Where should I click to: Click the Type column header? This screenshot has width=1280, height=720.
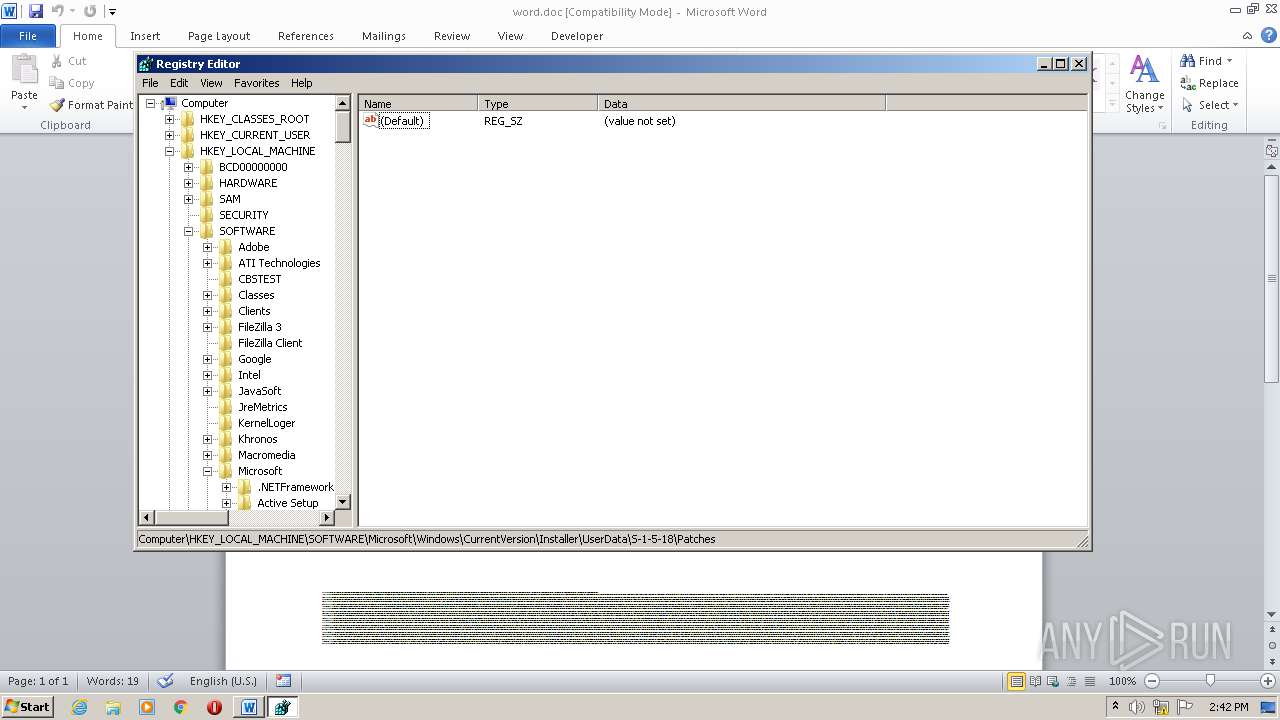click(x=538, y=103)
